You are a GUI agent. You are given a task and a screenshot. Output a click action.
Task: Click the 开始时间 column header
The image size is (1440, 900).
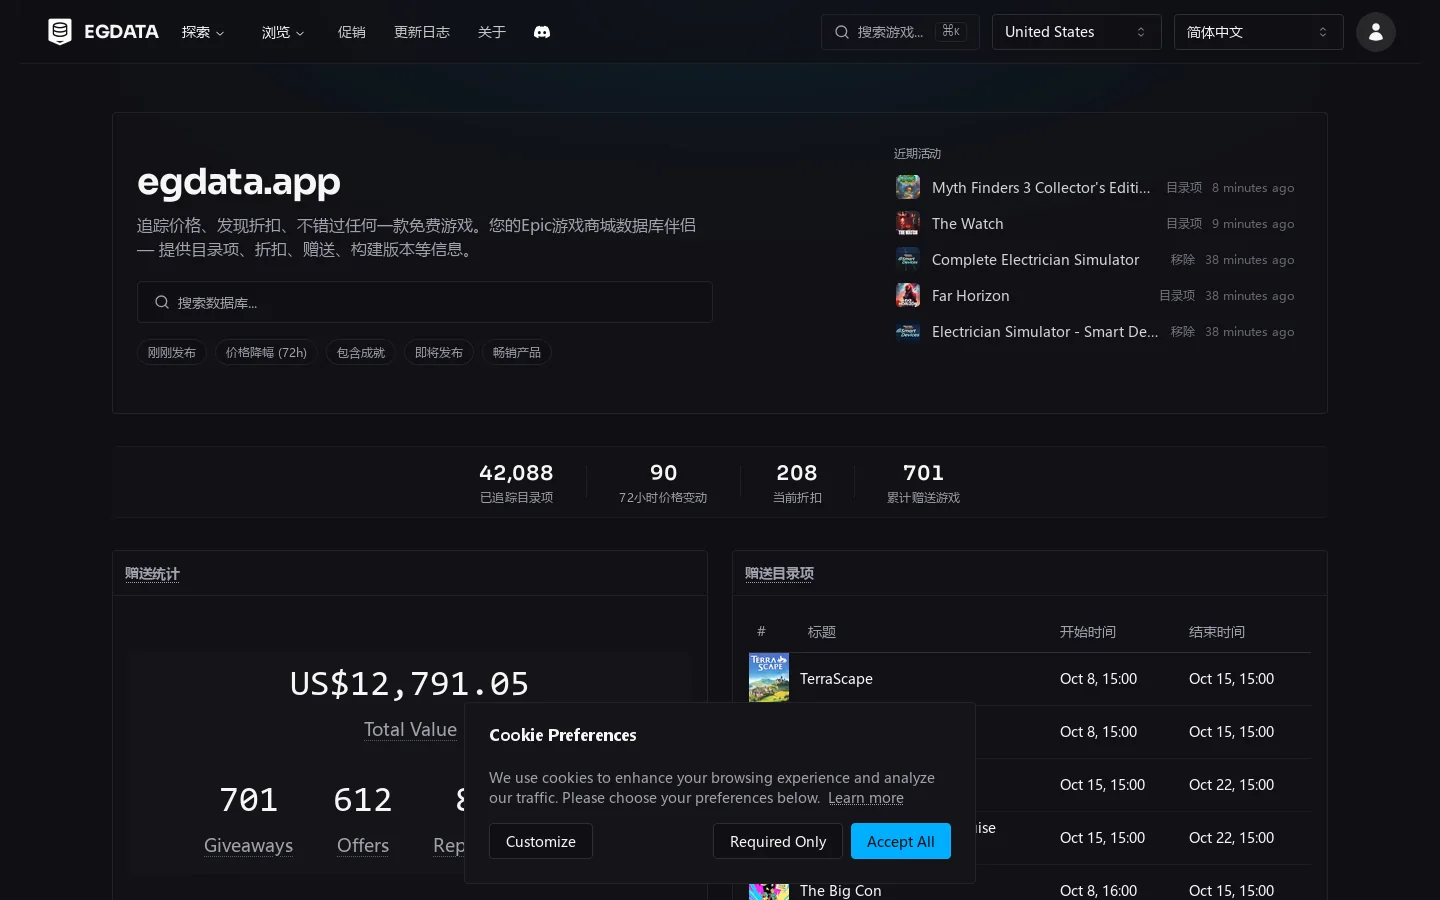[1088, 632]
